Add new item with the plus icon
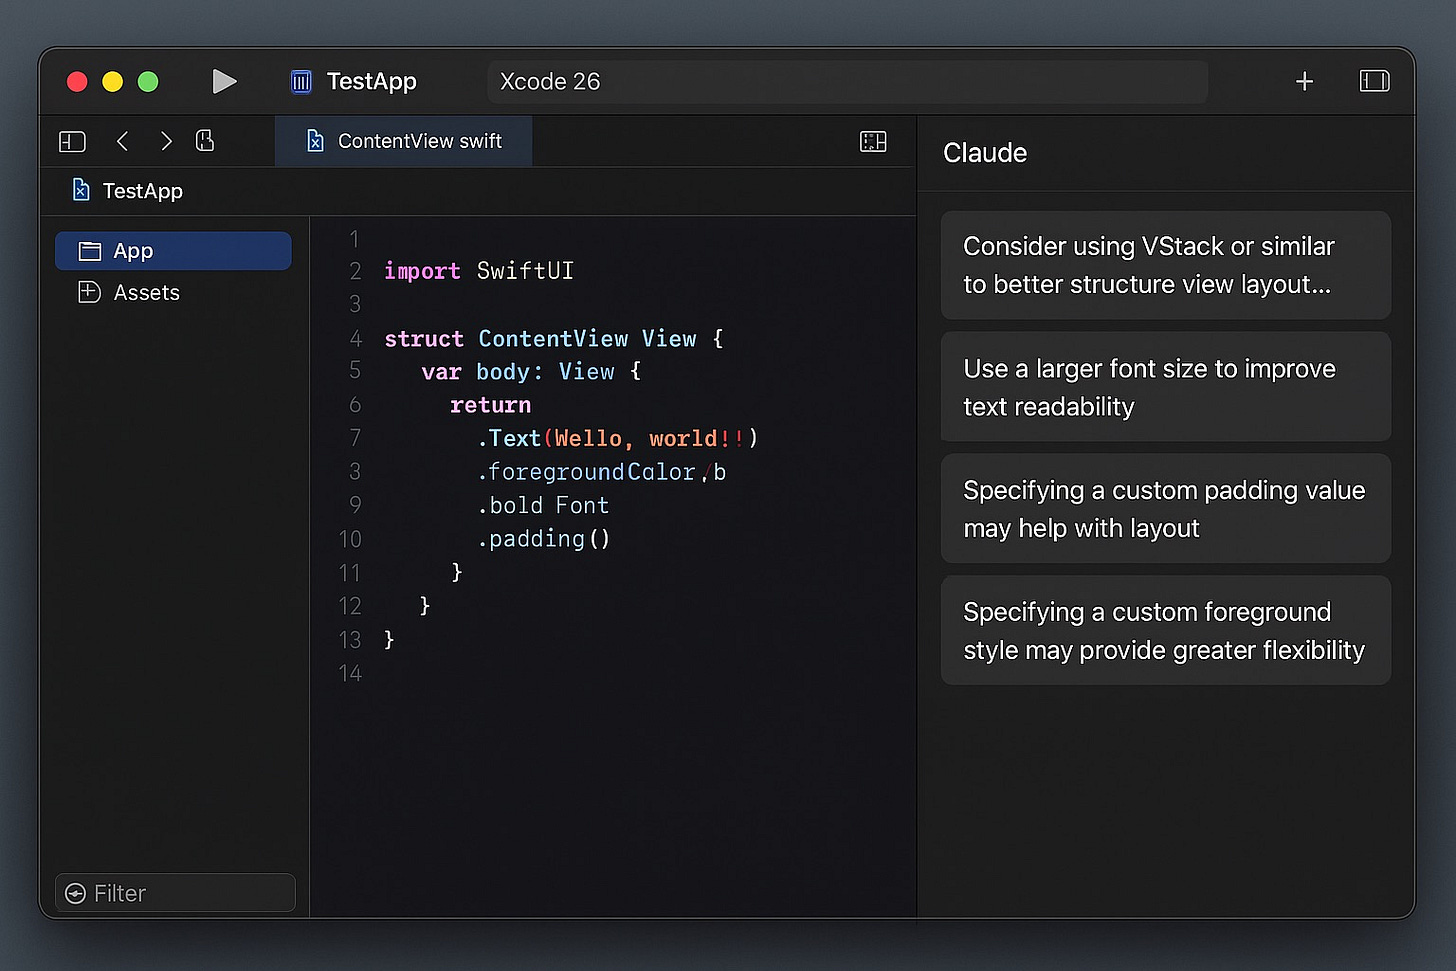The image size is (1456, 971). click(x=1304, y=82)
